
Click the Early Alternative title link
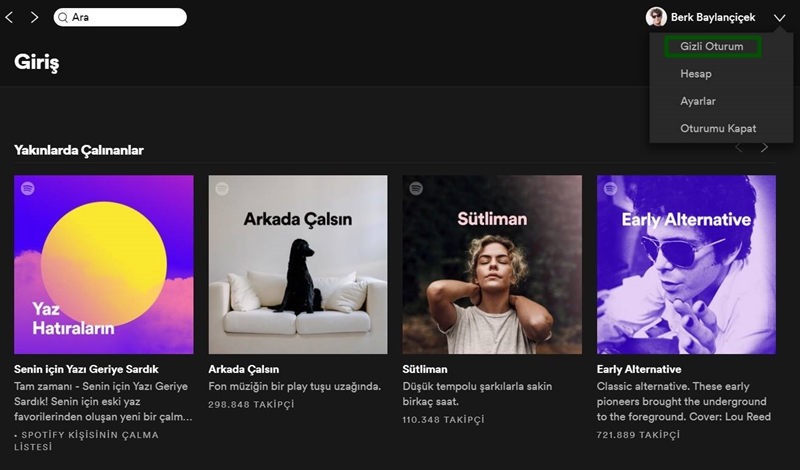click(639, 369)
